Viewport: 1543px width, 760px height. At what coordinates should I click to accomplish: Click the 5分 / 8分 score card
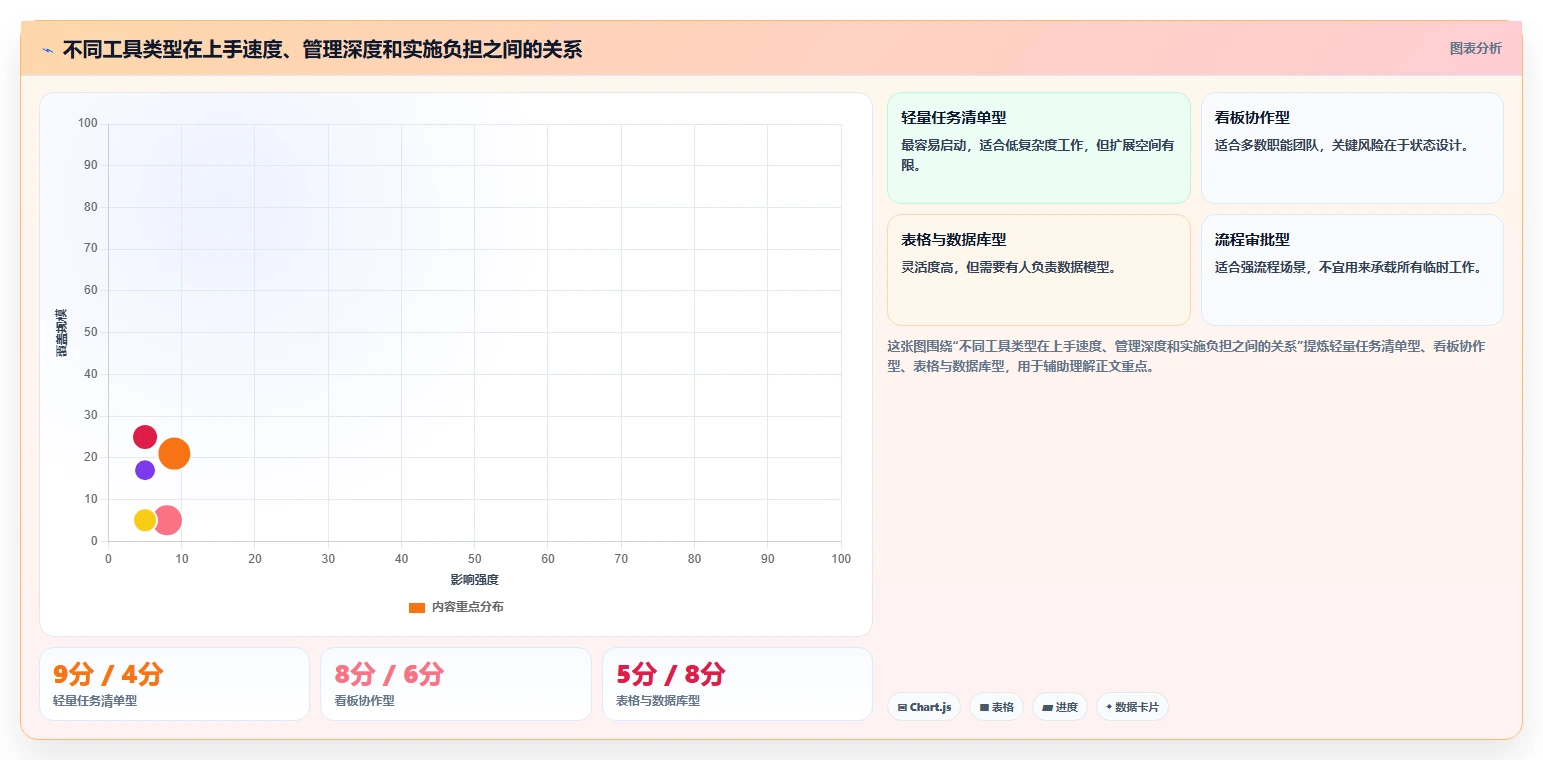coord(737,684)
